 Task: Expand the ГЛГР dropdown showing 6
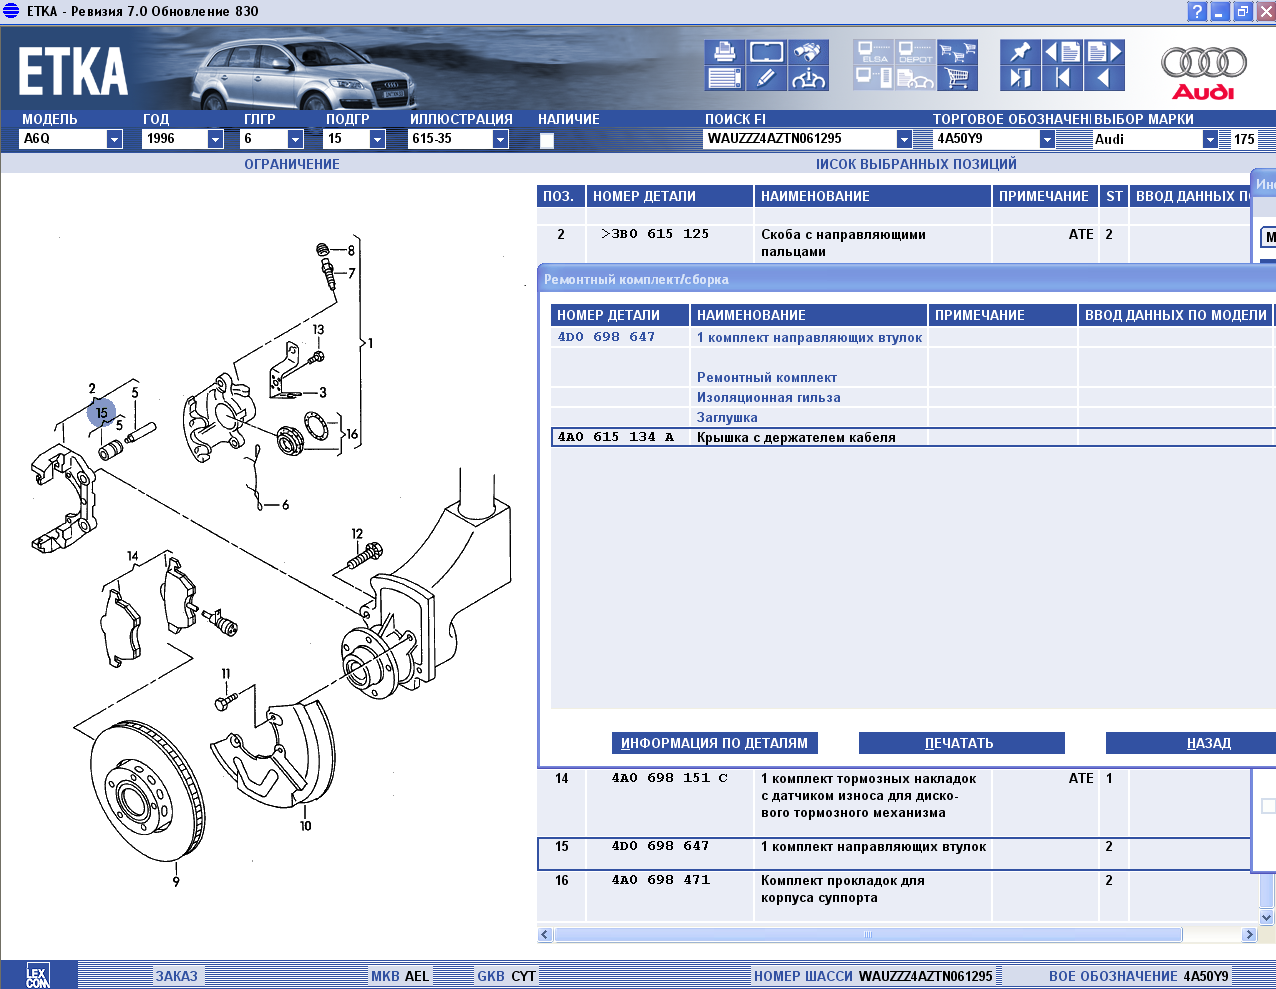(295, 139)
